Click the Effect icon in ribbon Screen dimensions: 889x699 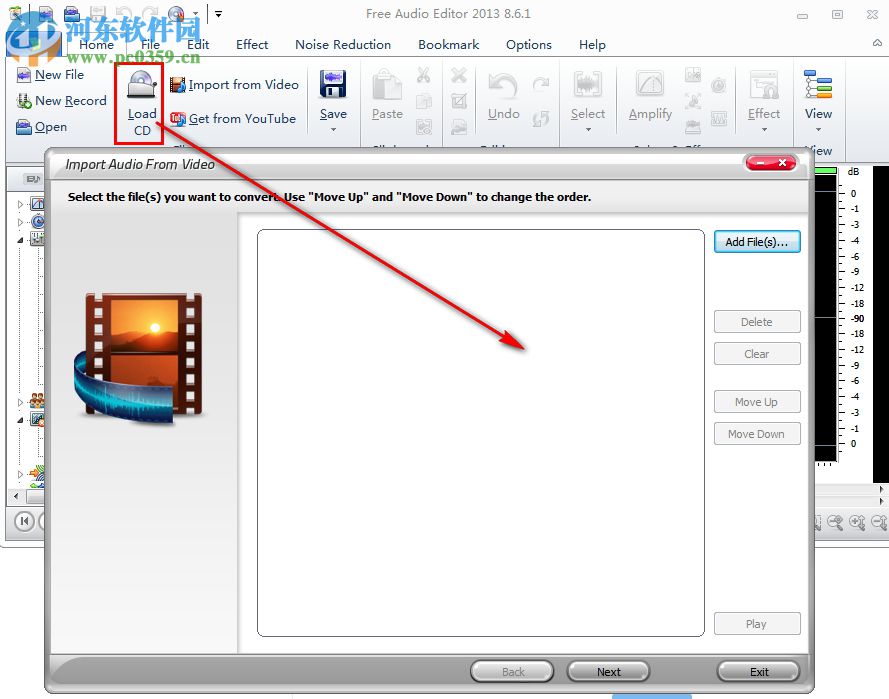(x=764, y=85)
